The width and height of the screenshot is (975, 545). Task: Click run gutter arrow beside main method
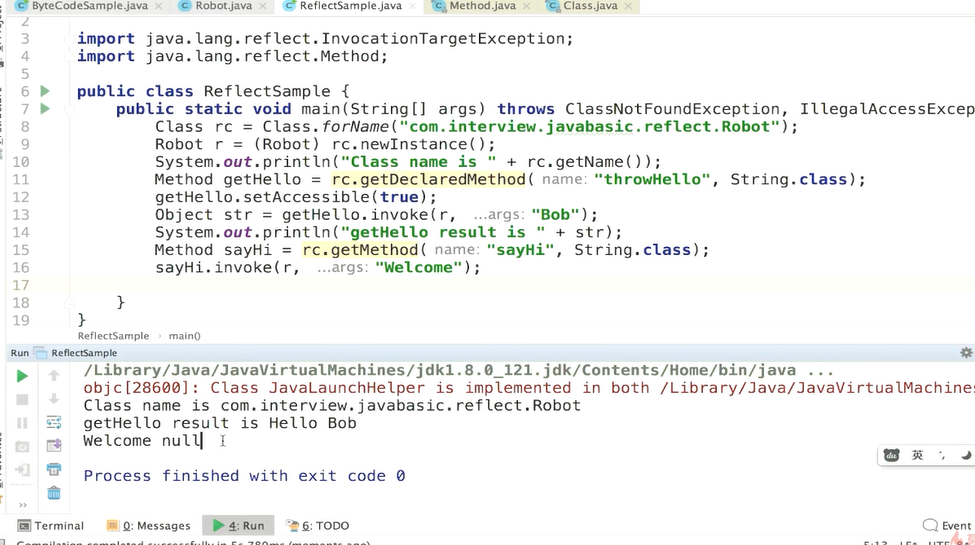45,109
